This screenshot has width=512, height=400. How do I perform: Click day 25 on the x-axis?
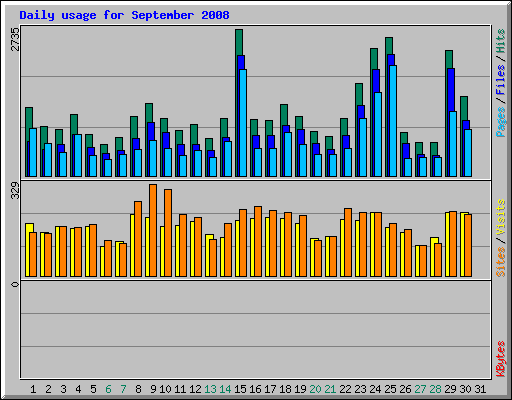coord(390,389)
